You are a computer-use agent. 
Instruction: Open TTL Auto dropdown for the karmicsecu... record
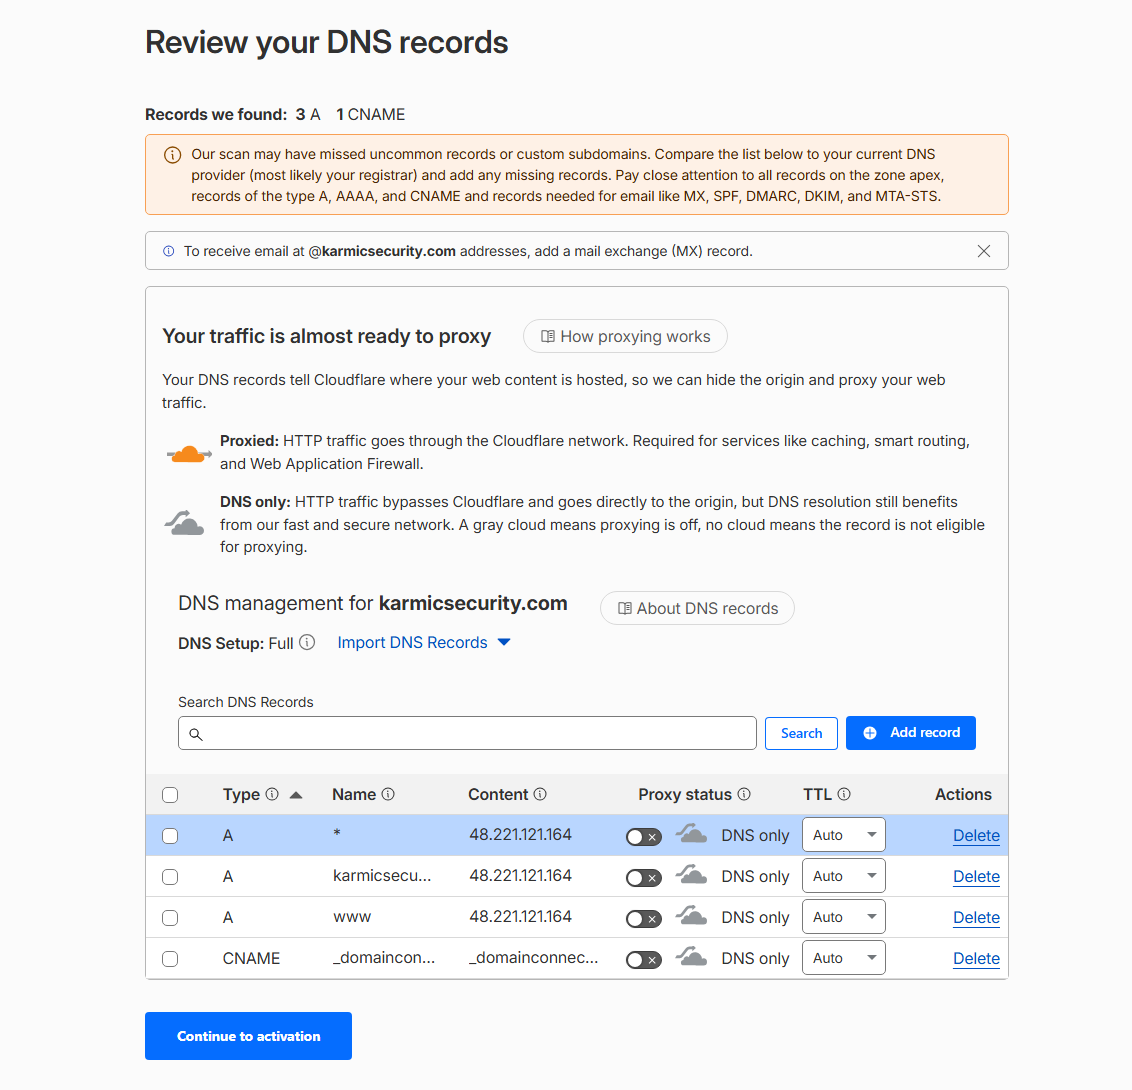[x=843, y=876]
